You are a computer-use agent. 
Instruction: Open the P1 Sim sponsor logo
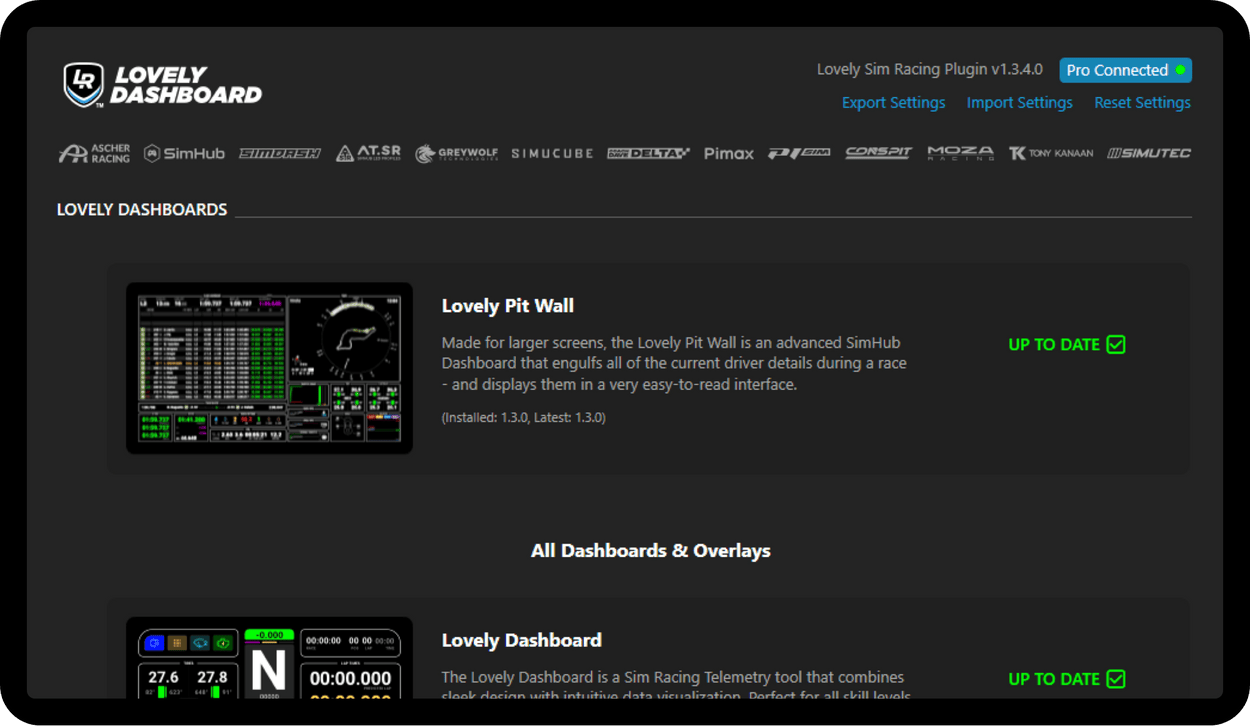(799, 153)
